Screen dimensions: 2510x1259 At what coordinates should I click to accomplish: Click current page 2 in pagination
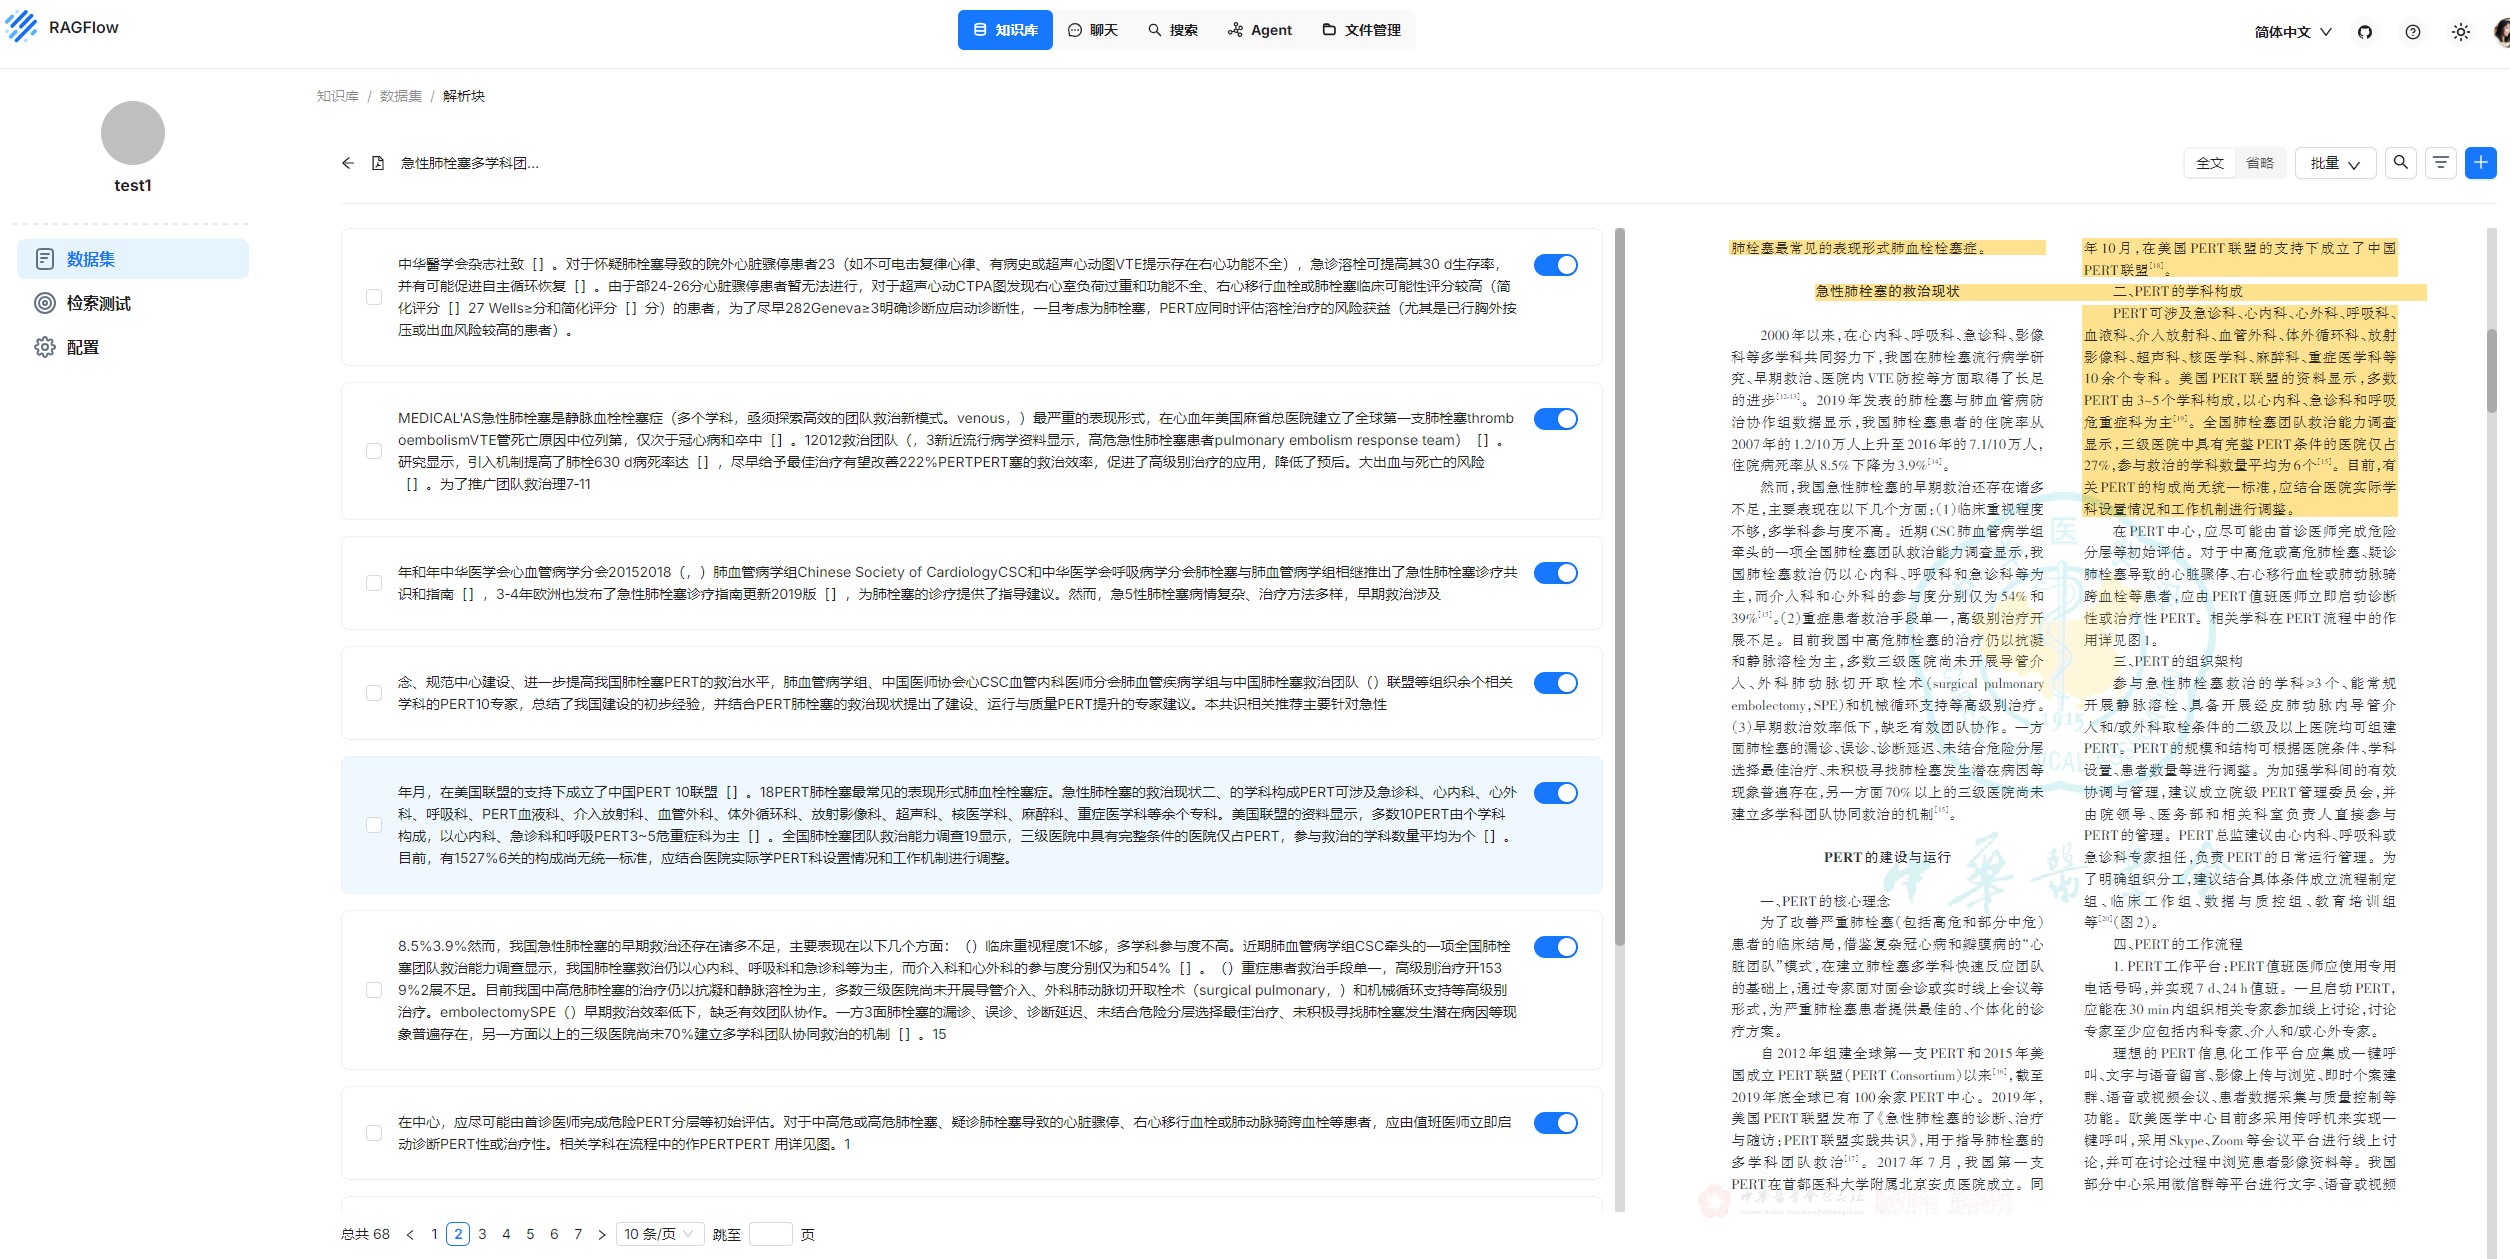(458, 1234)
